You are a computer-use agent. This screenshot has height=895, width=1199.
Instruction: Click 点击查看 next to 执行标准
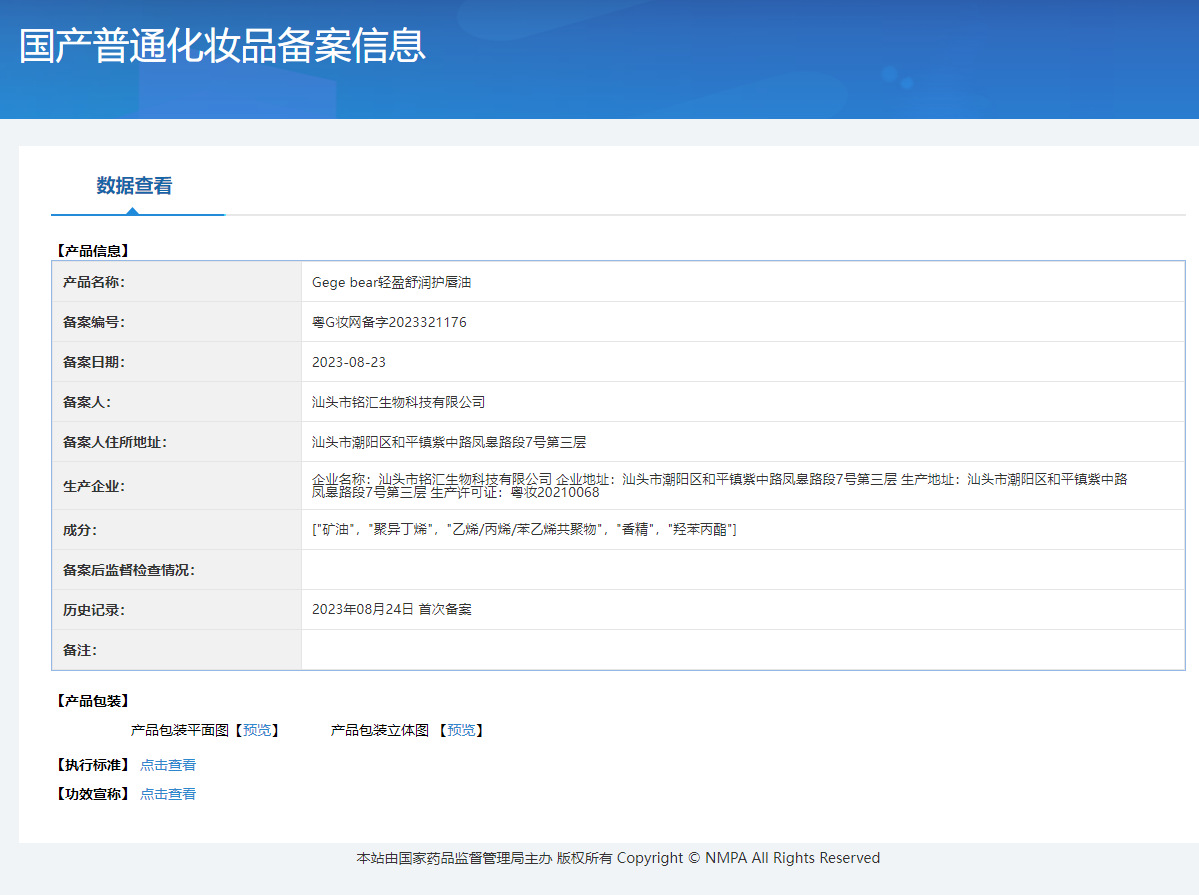pos(167,765)
